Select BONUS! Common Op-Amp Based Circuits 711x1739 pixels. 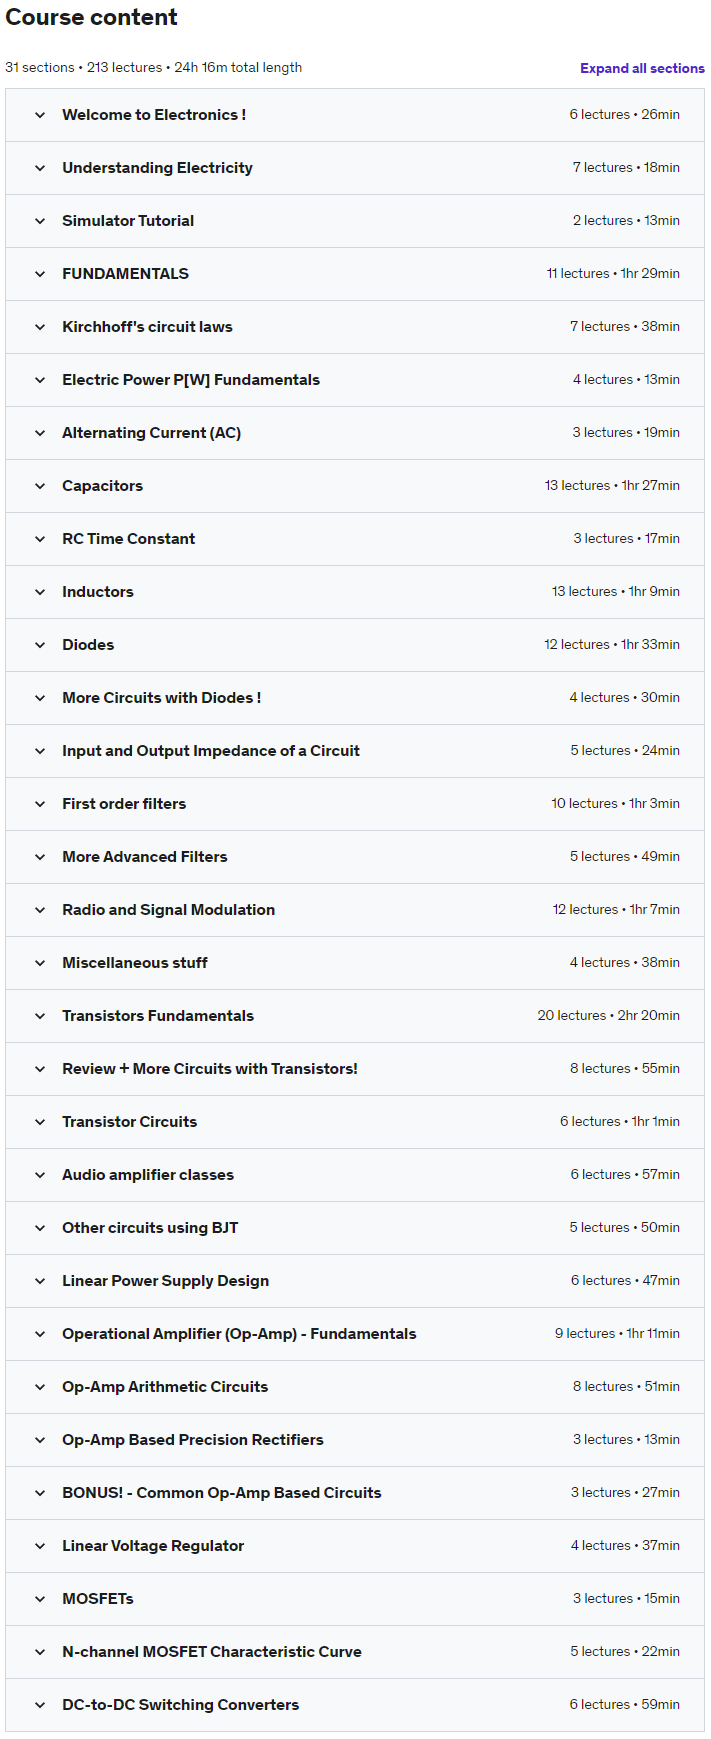point(221,1493)
